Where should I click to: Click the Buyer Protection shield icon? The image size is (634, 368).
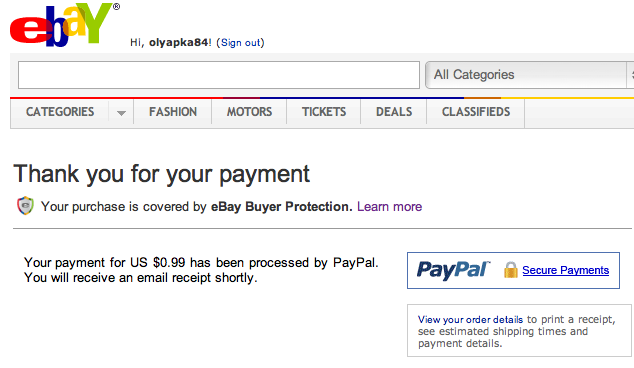pos(25,206)
